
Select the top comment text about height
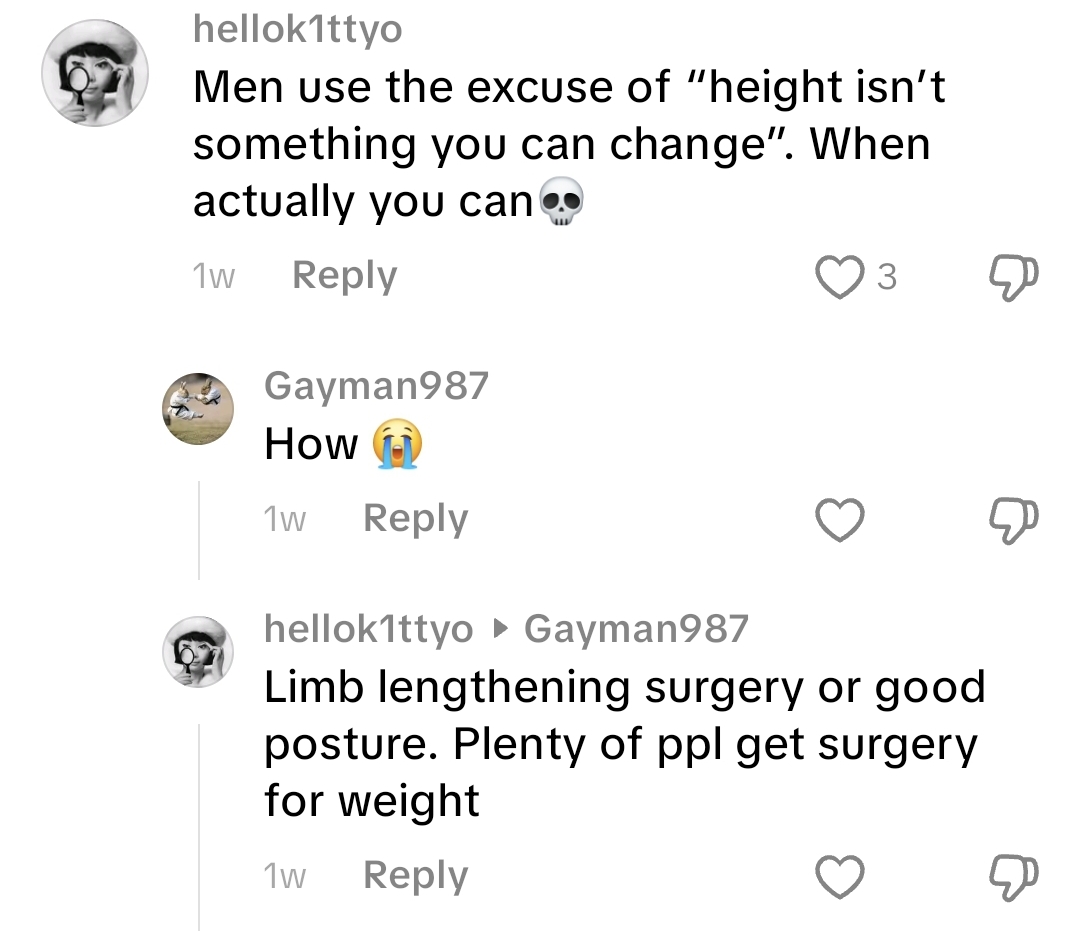tap(569, 144)
